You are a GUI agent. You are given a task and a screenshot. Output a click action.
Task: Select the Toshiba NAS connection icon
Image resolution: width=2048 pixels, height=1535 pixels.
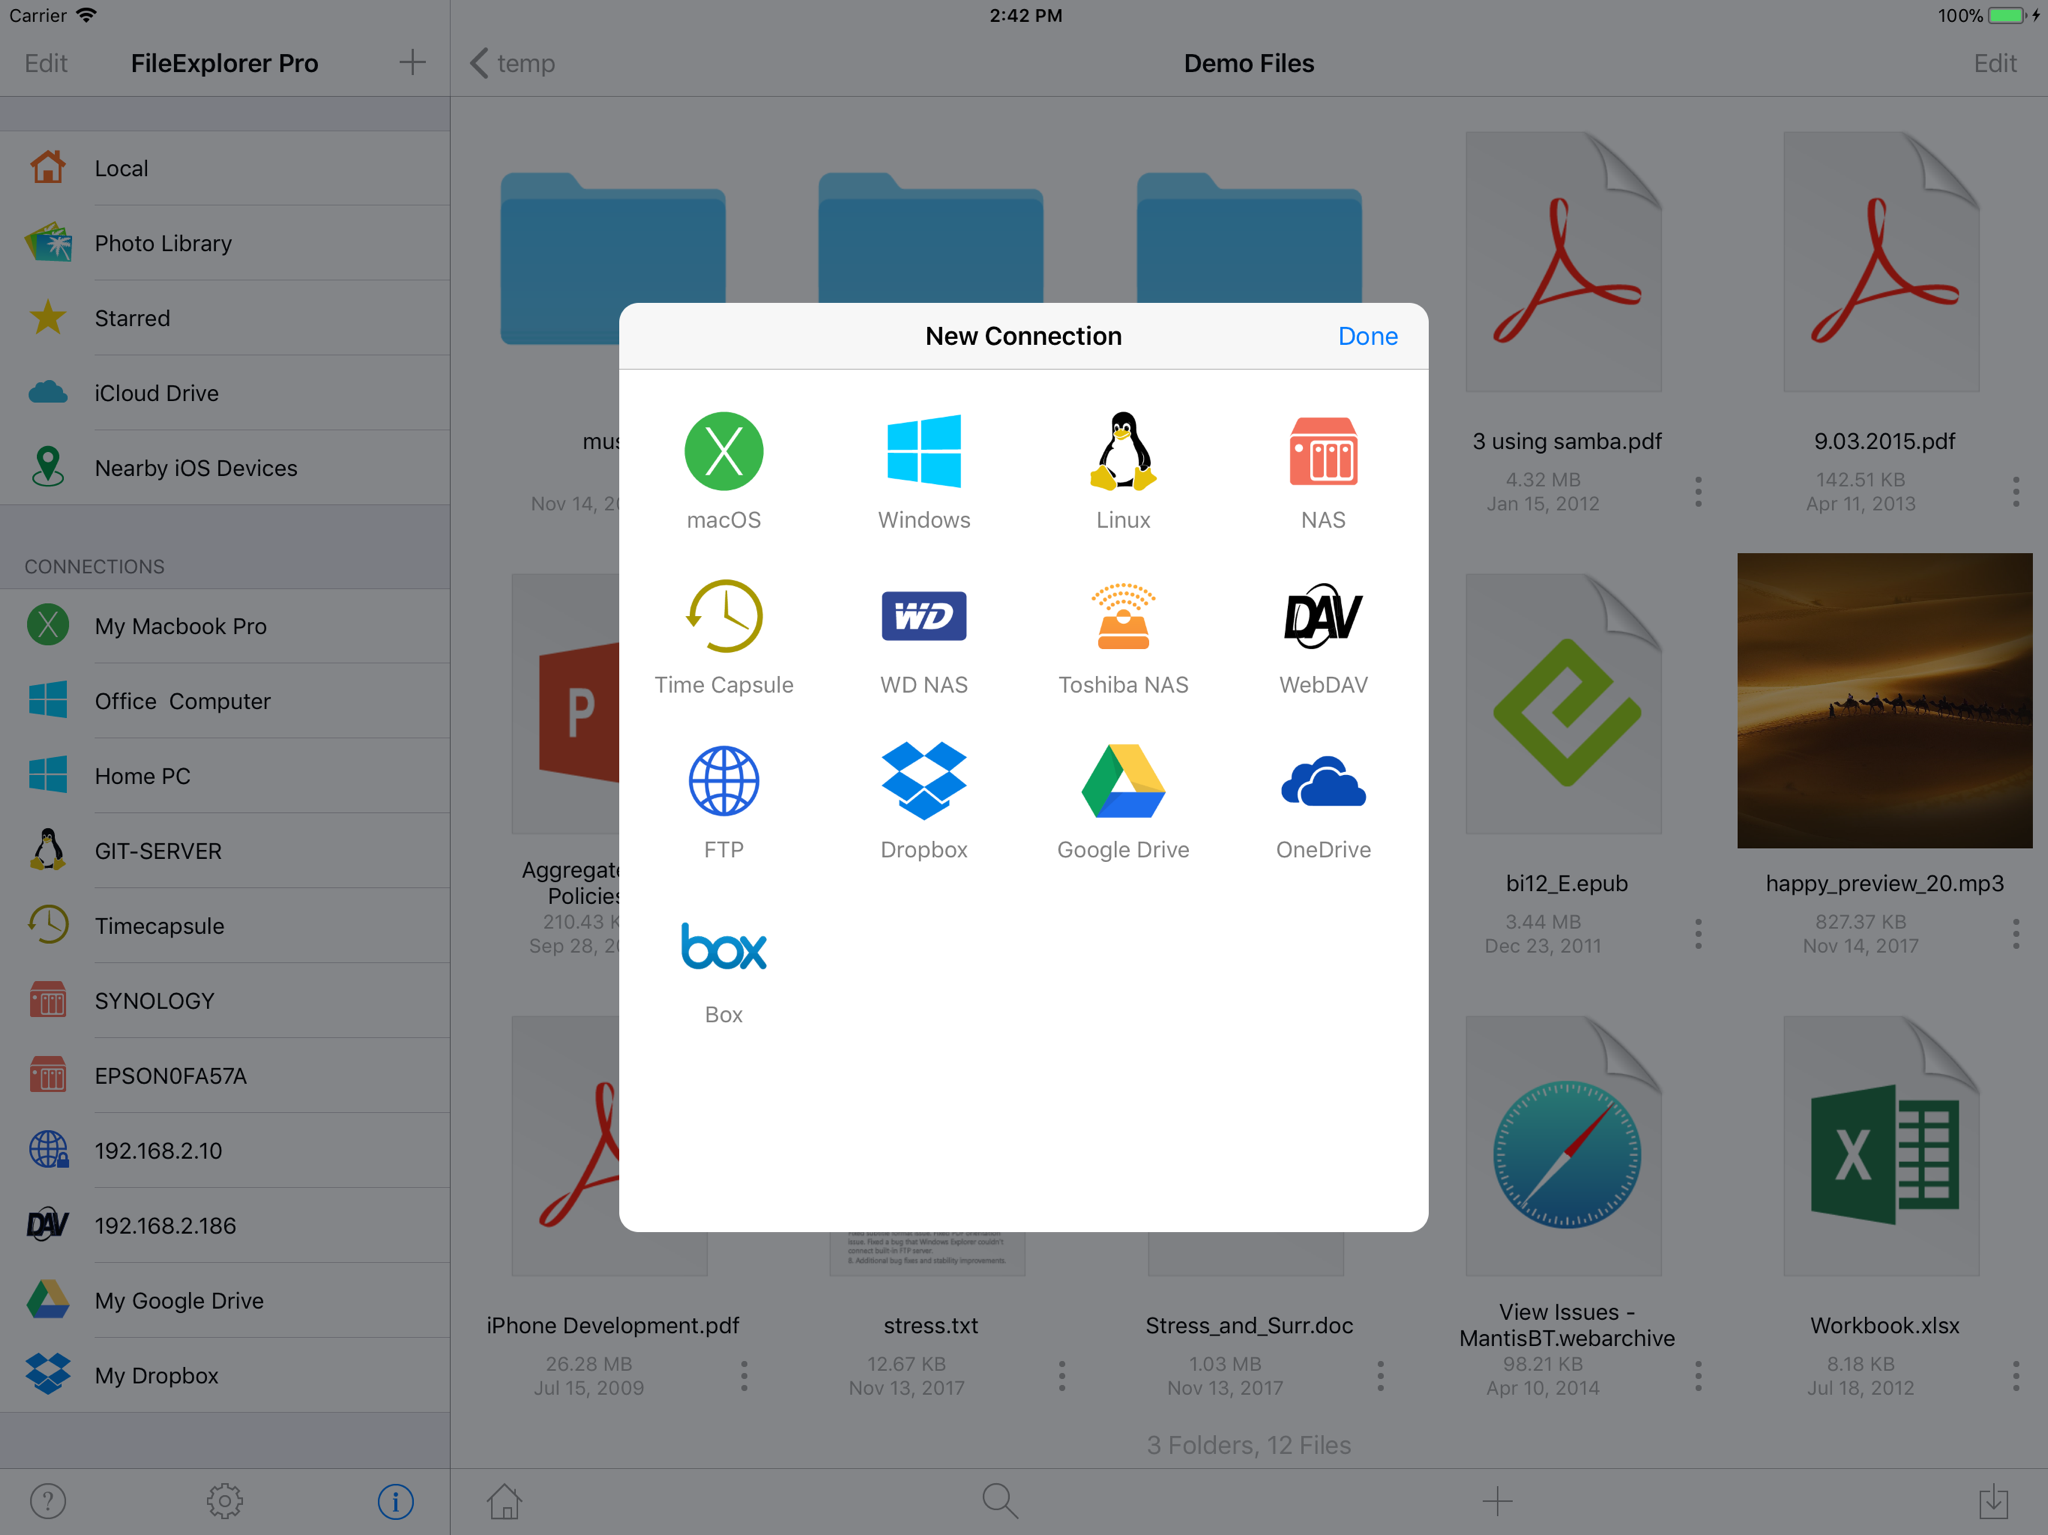pos(1123,616)
